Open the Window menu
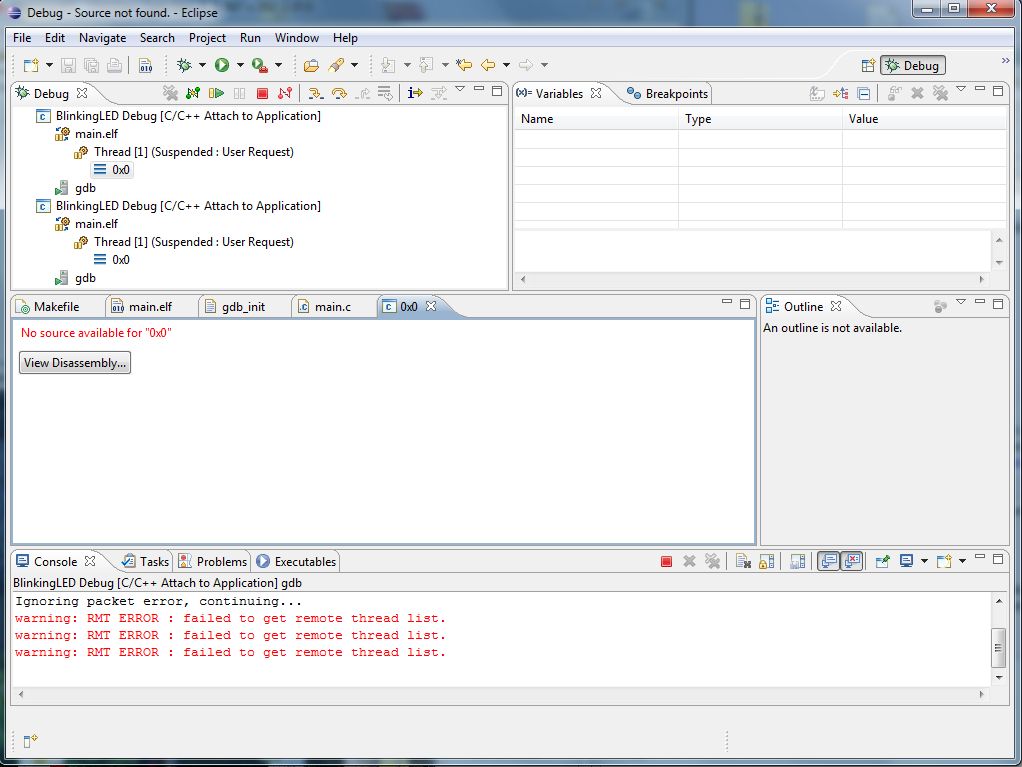This screenshot has height=767, width=1022. (x=297, y=38)
